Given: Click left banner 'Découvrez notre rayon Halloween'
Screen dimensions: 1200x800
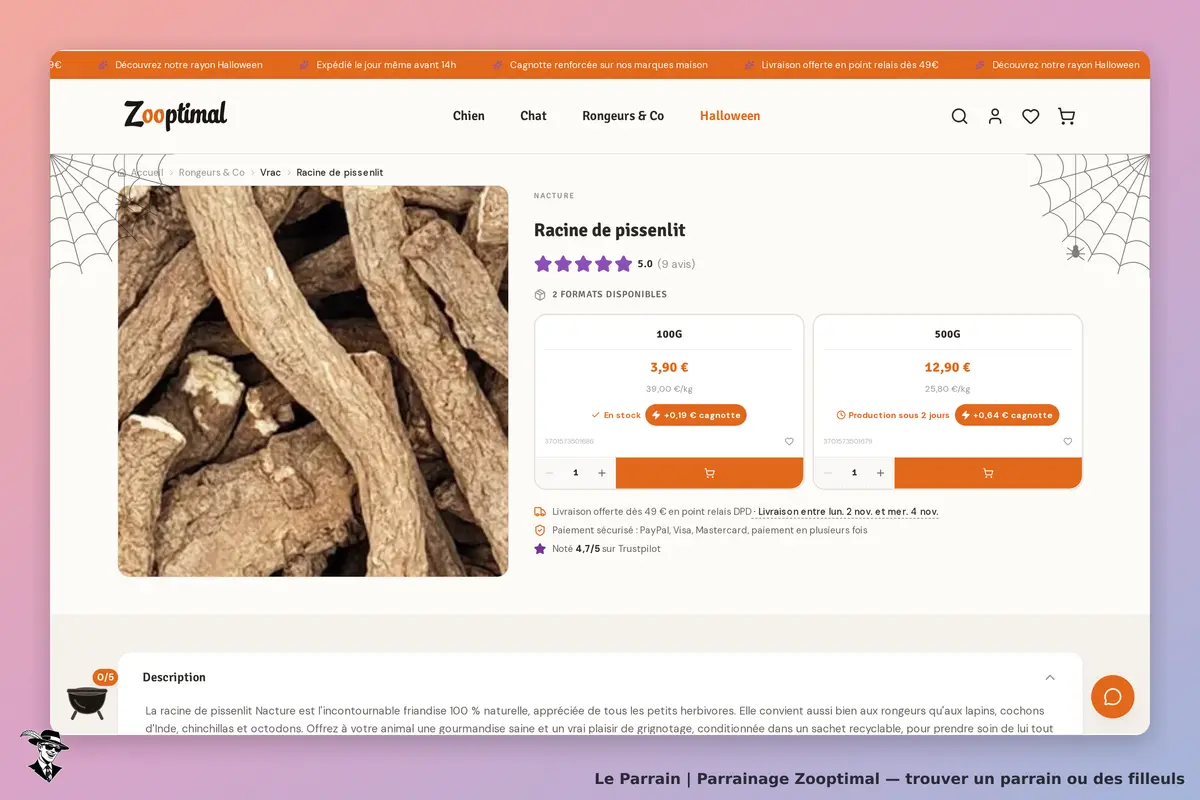Looking at the screenshot, I should coord(188,65).
